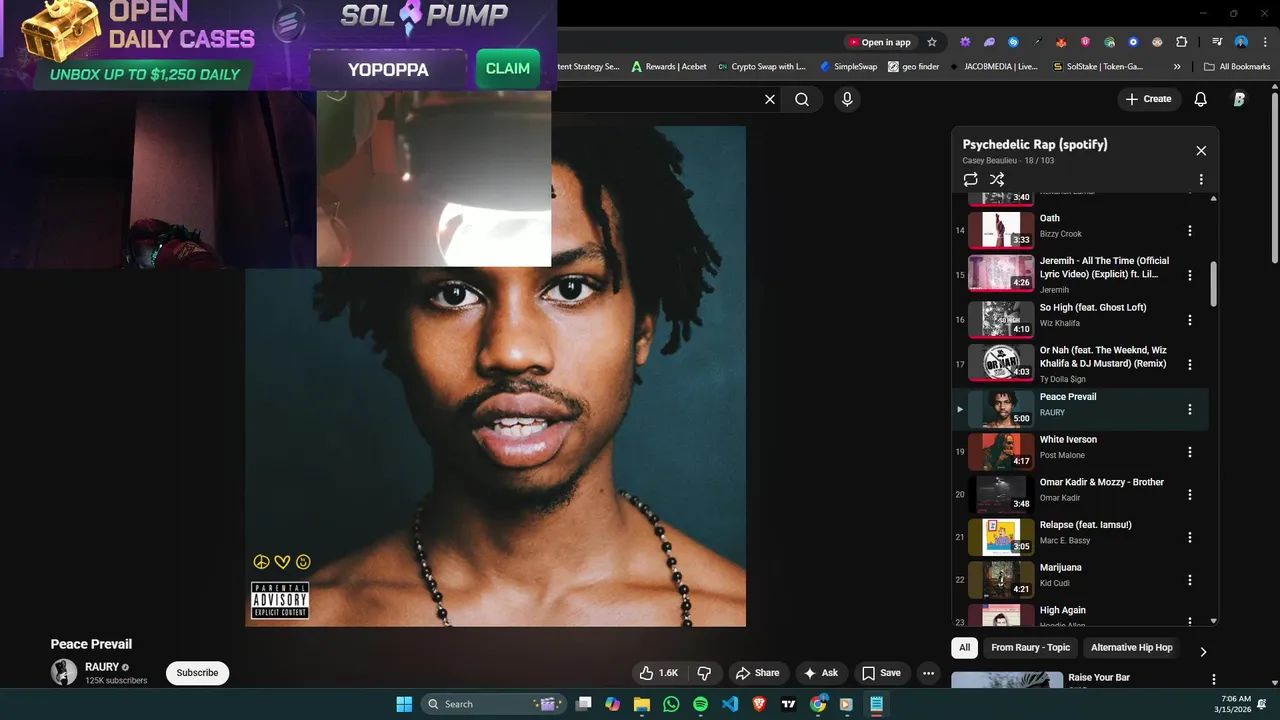Open more options for the Marijuana track
The height and width of the screenshot is (720, 1280).
1190,580
